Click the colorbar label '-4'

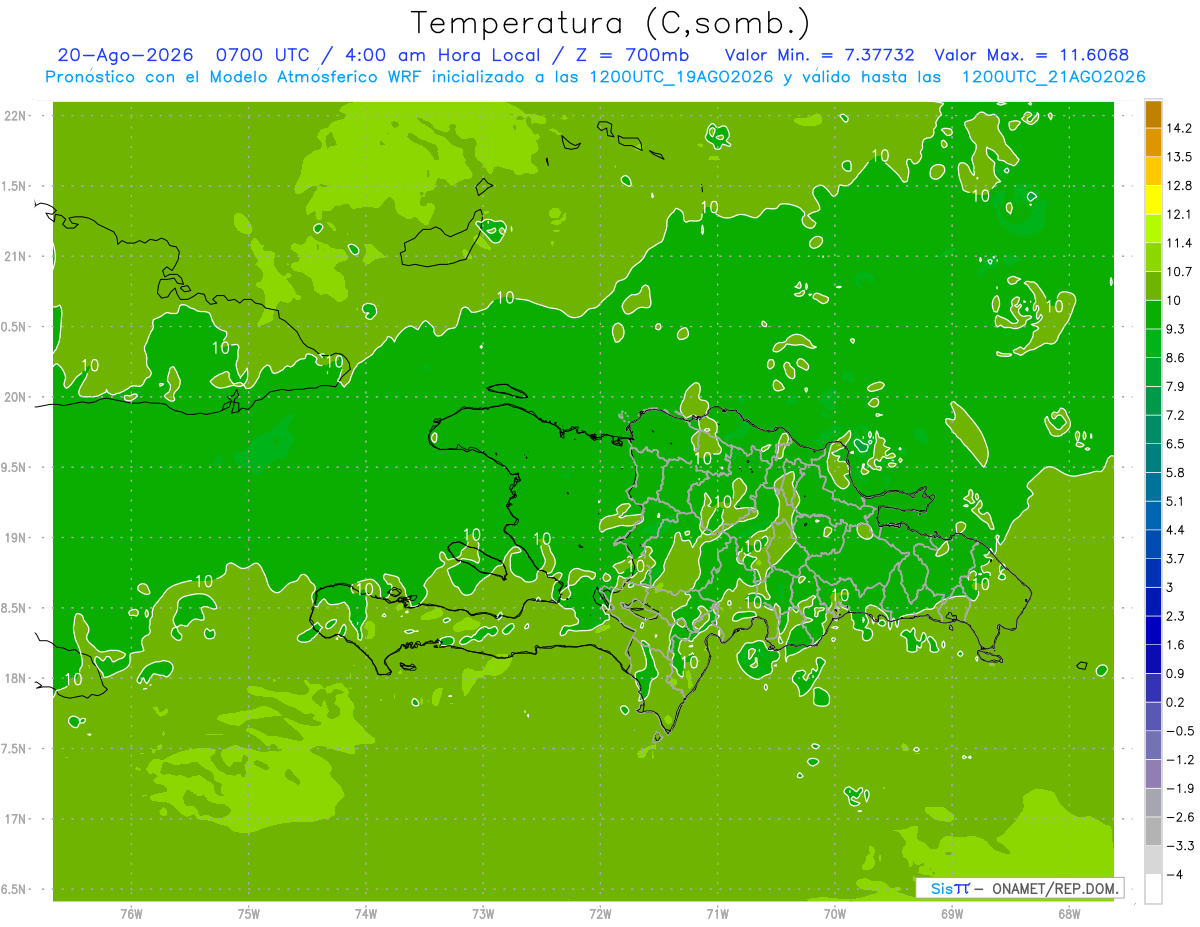(x=1175, y=875)
